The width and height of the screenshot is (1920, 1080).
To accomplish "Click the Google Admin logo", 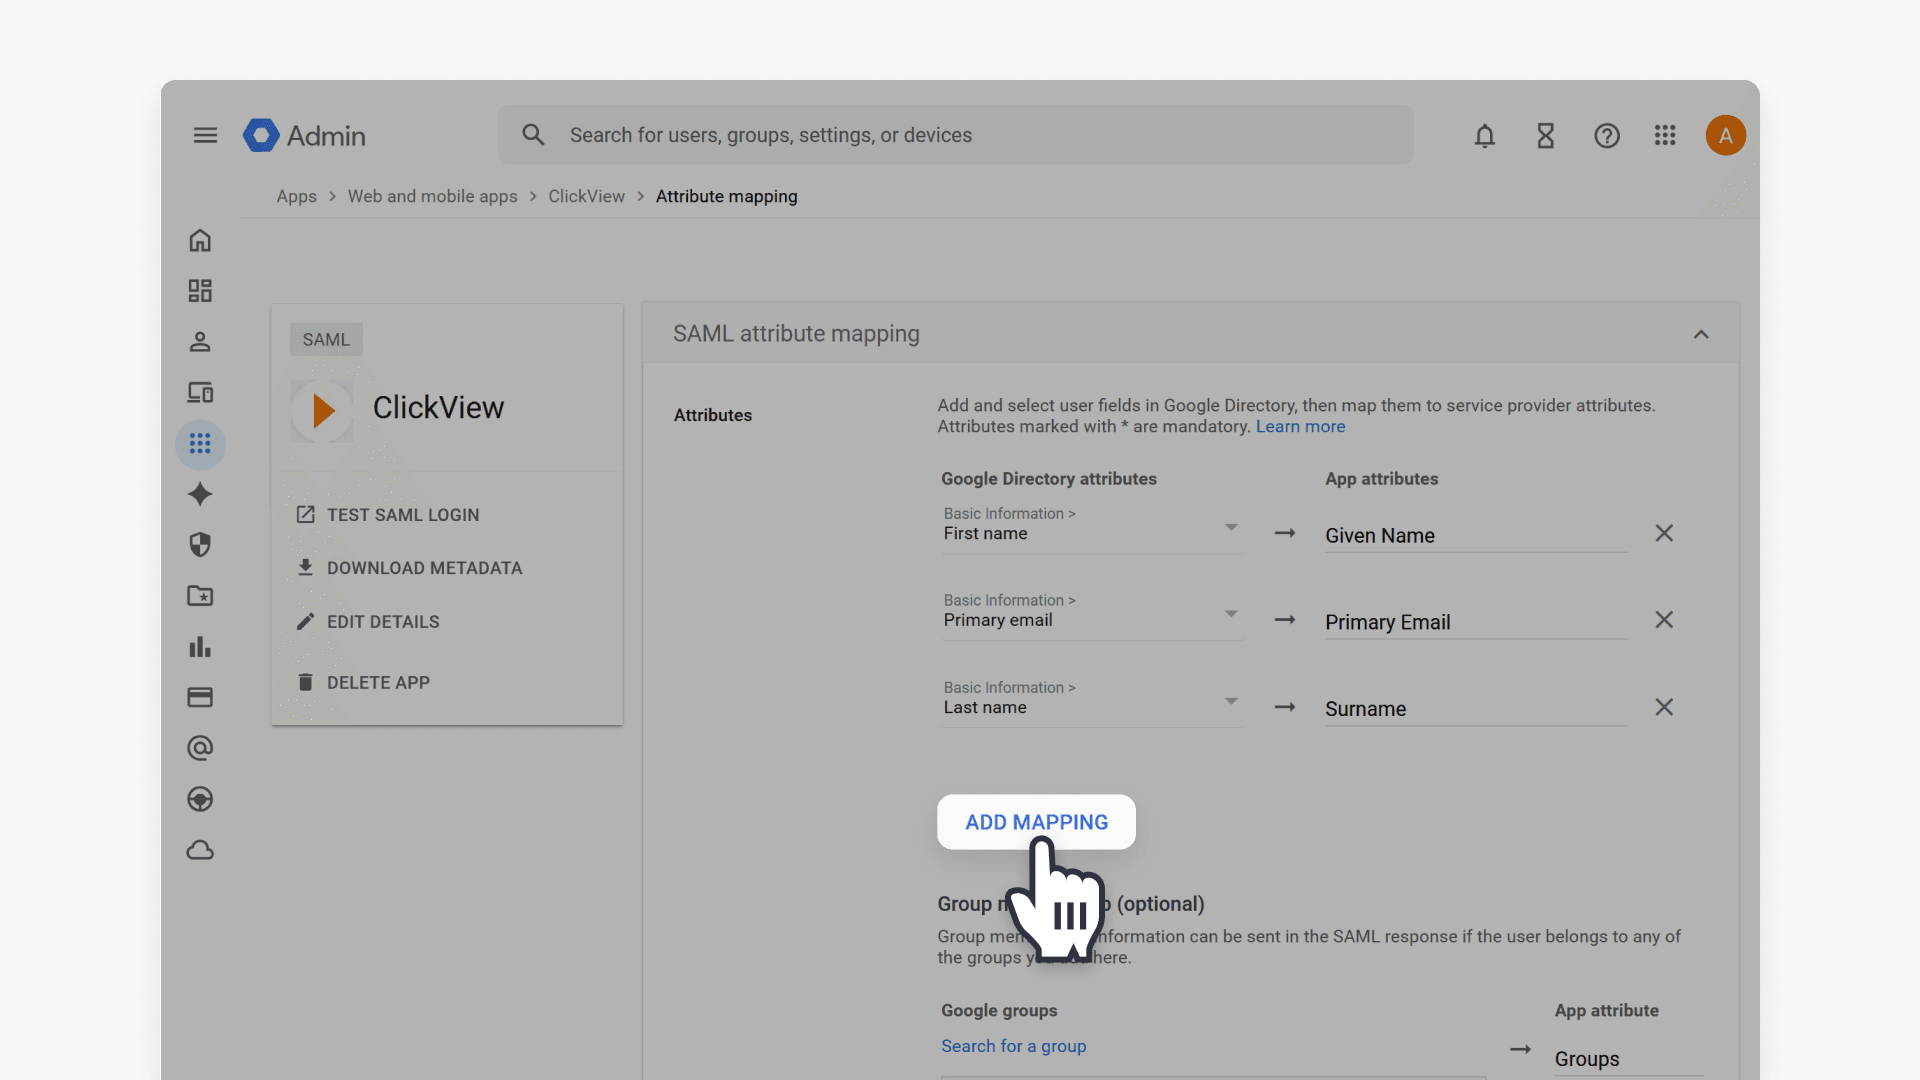I will coord(304,135).
